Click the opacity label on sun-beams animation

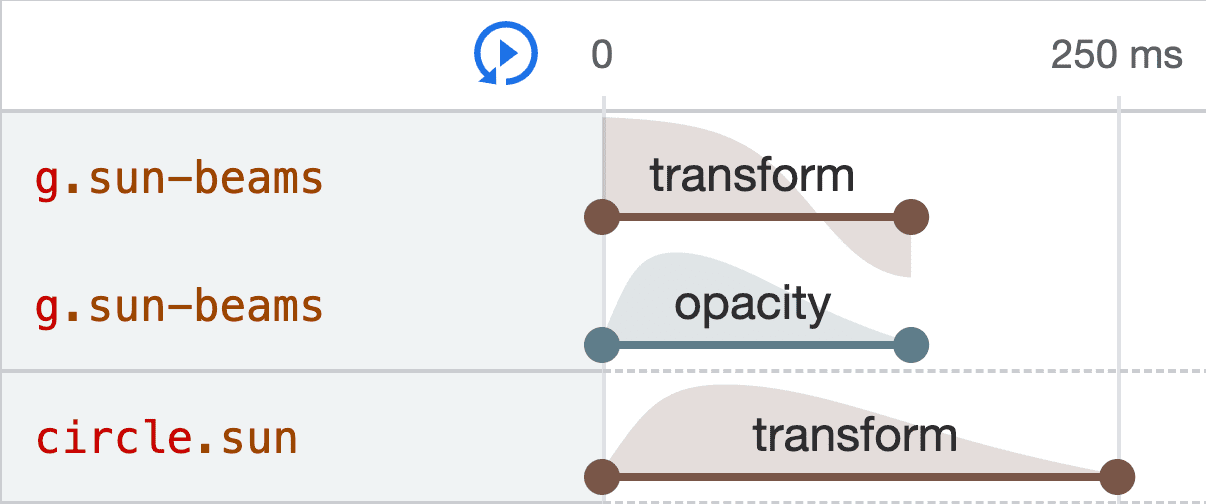752,304
